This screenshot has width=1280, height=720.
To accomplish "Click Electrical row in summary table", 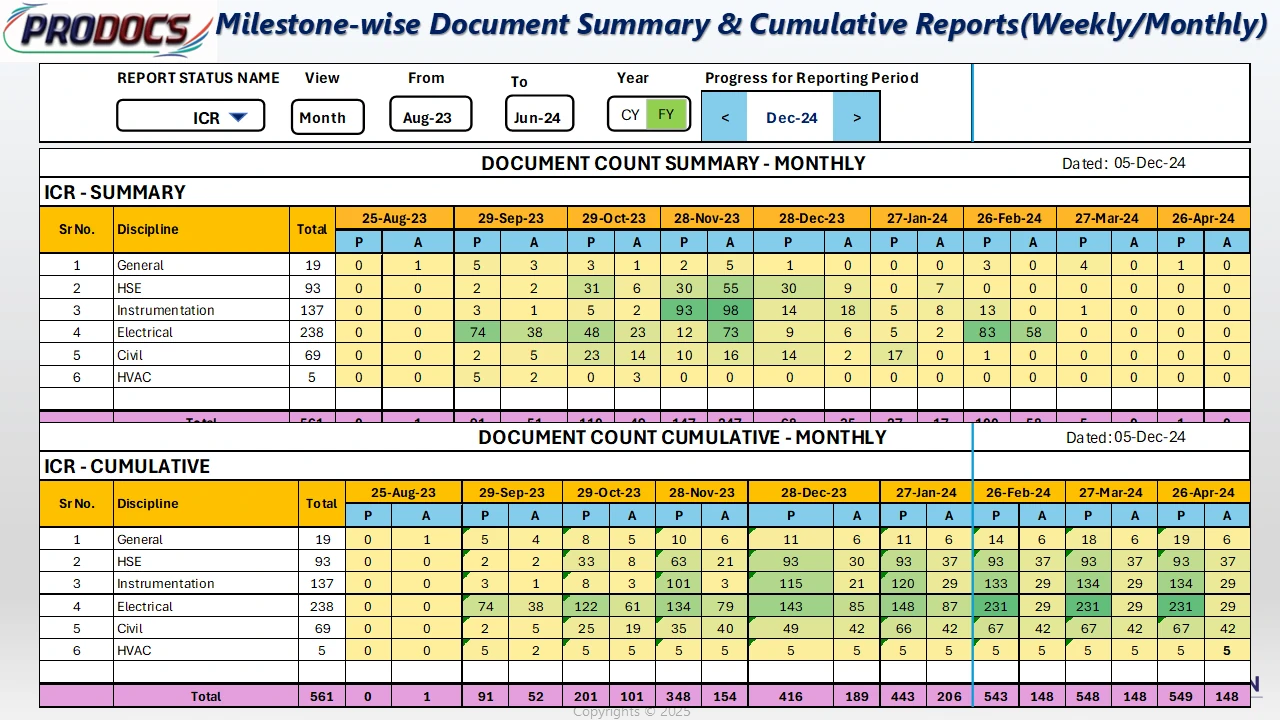I will [145, 332].
